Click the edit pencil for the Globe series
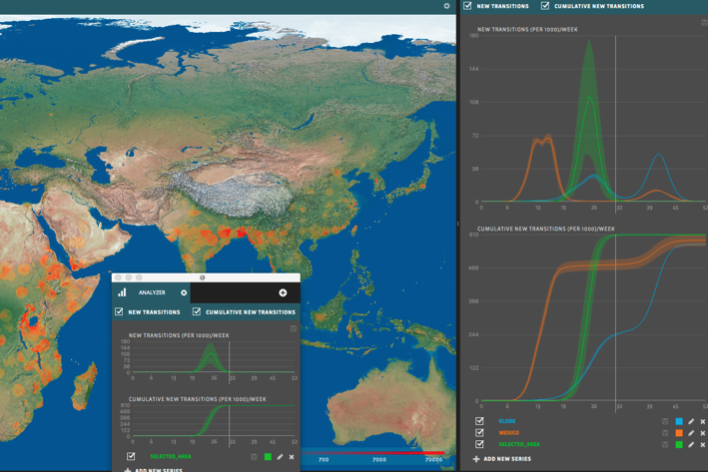The width and height of the screenshot is (708, 472). (690, 422)
